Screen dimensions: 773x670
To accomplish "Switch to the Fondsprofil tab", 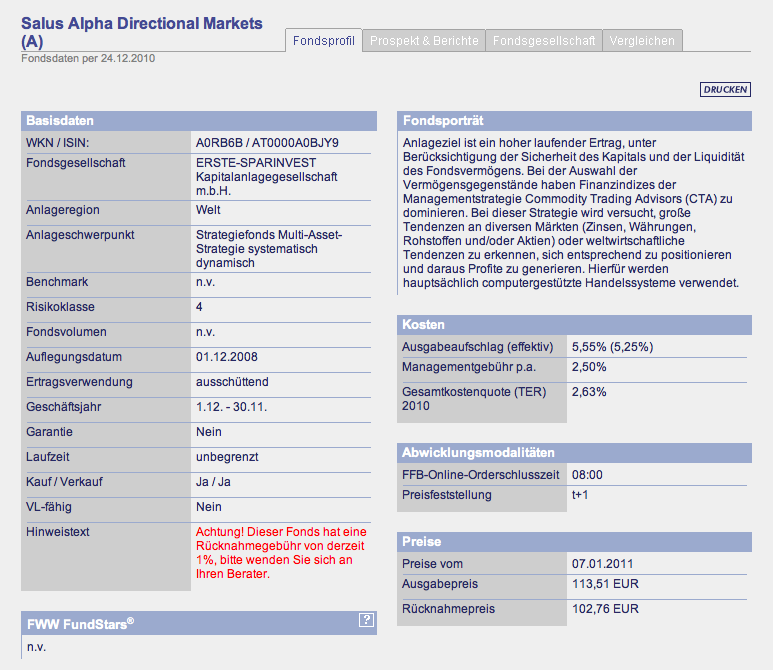I will point(323,40).
